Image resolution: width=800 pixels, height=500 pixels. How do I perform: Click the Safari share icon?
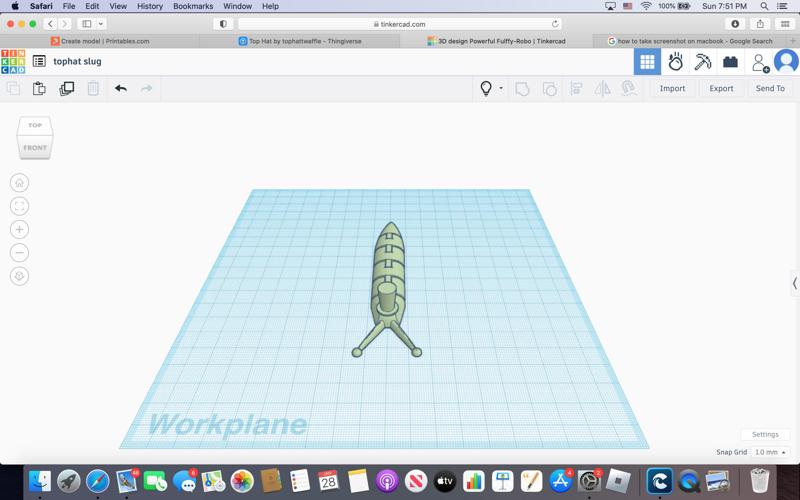coord(760,23)
